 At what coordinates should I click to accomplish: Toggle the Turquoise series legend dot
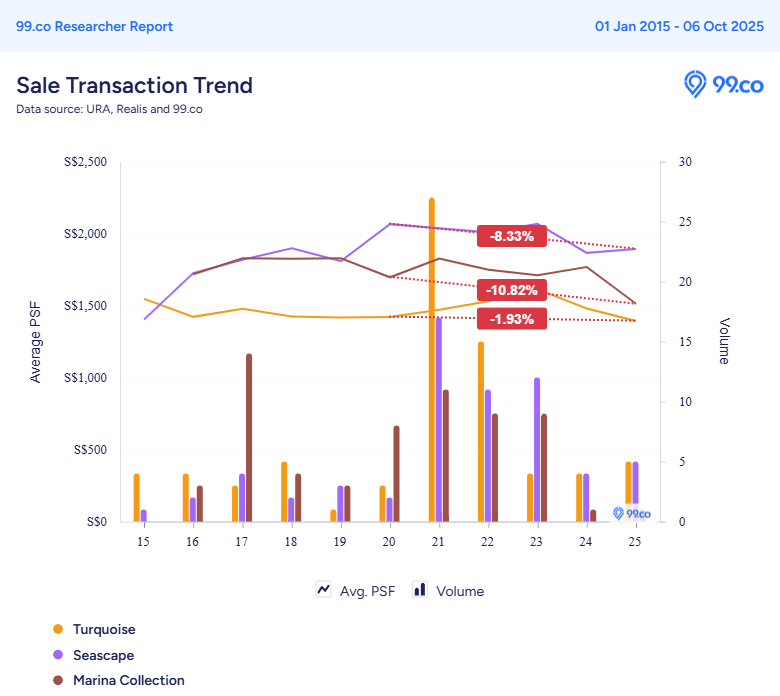point(58,629)
